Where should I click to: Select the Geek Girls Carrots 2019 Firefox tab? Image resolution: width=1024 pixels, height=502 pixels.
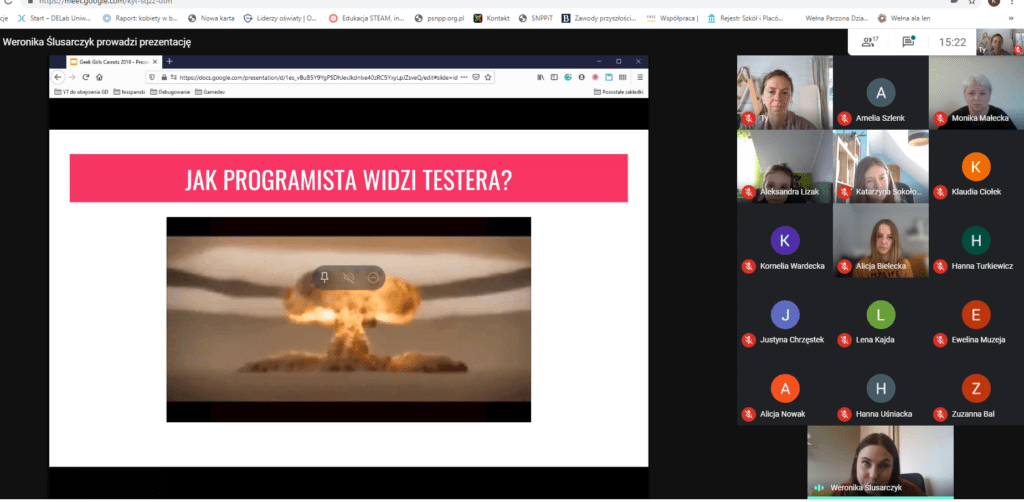(113, 61)
